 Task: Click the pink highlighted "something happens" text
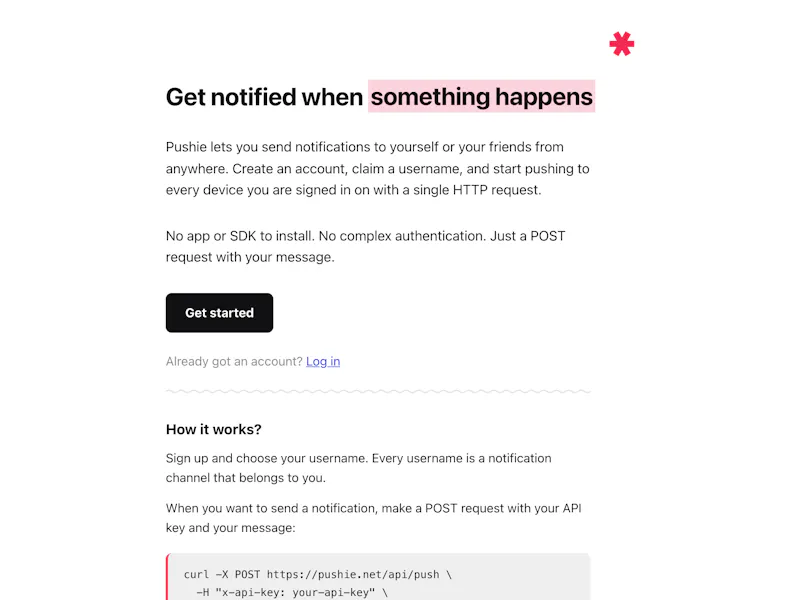coord(482,96)
